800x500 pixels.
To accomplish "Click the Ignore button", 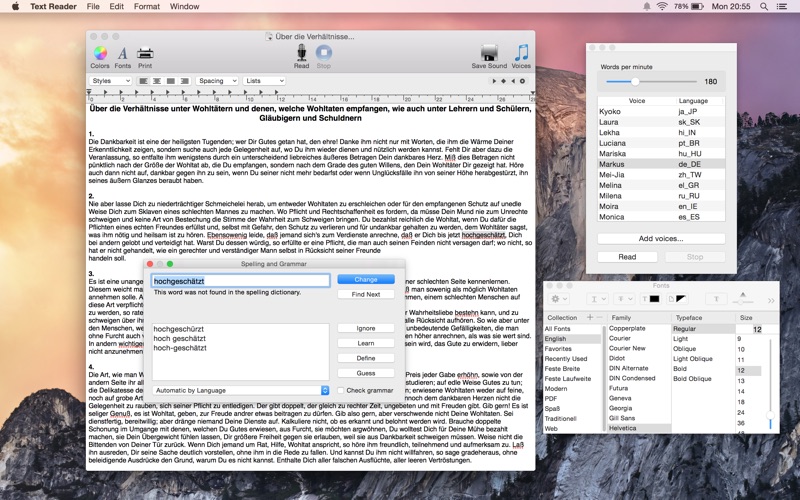I will pos(366,328).
